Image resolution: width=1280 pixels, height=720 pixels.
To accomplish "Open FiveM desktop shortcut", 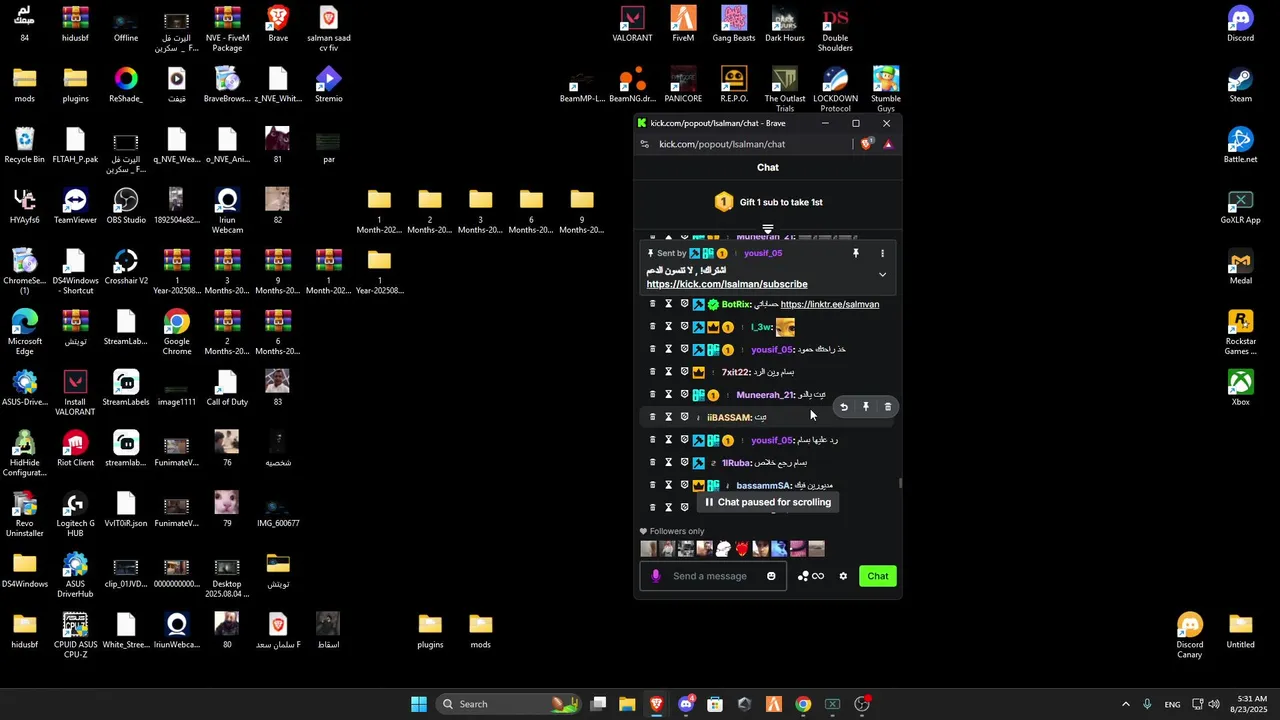I will pyautogui.click(x=683, y=25).
